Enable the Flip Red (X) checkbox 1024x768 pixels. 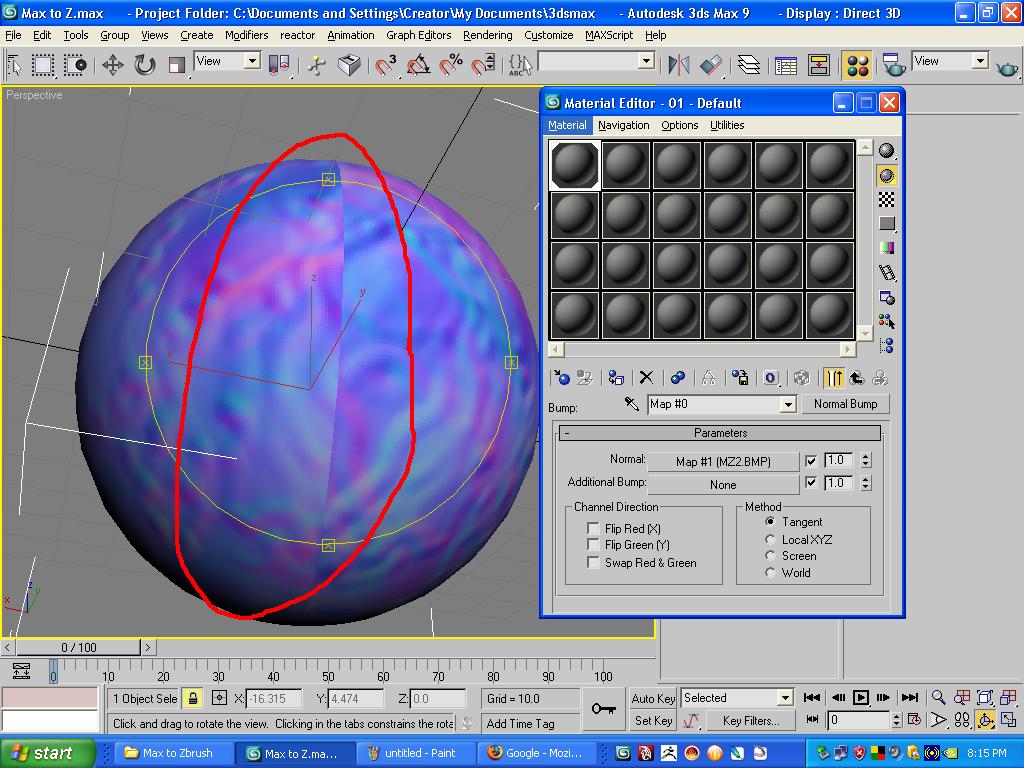click(x=594, y=528)
